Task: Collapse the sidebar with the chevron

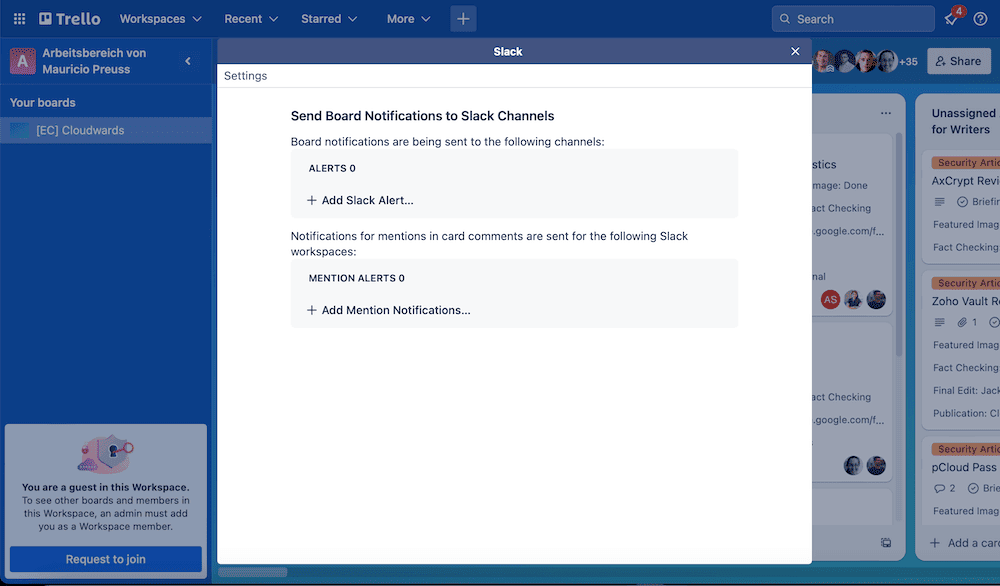Action: pos(188,61)
